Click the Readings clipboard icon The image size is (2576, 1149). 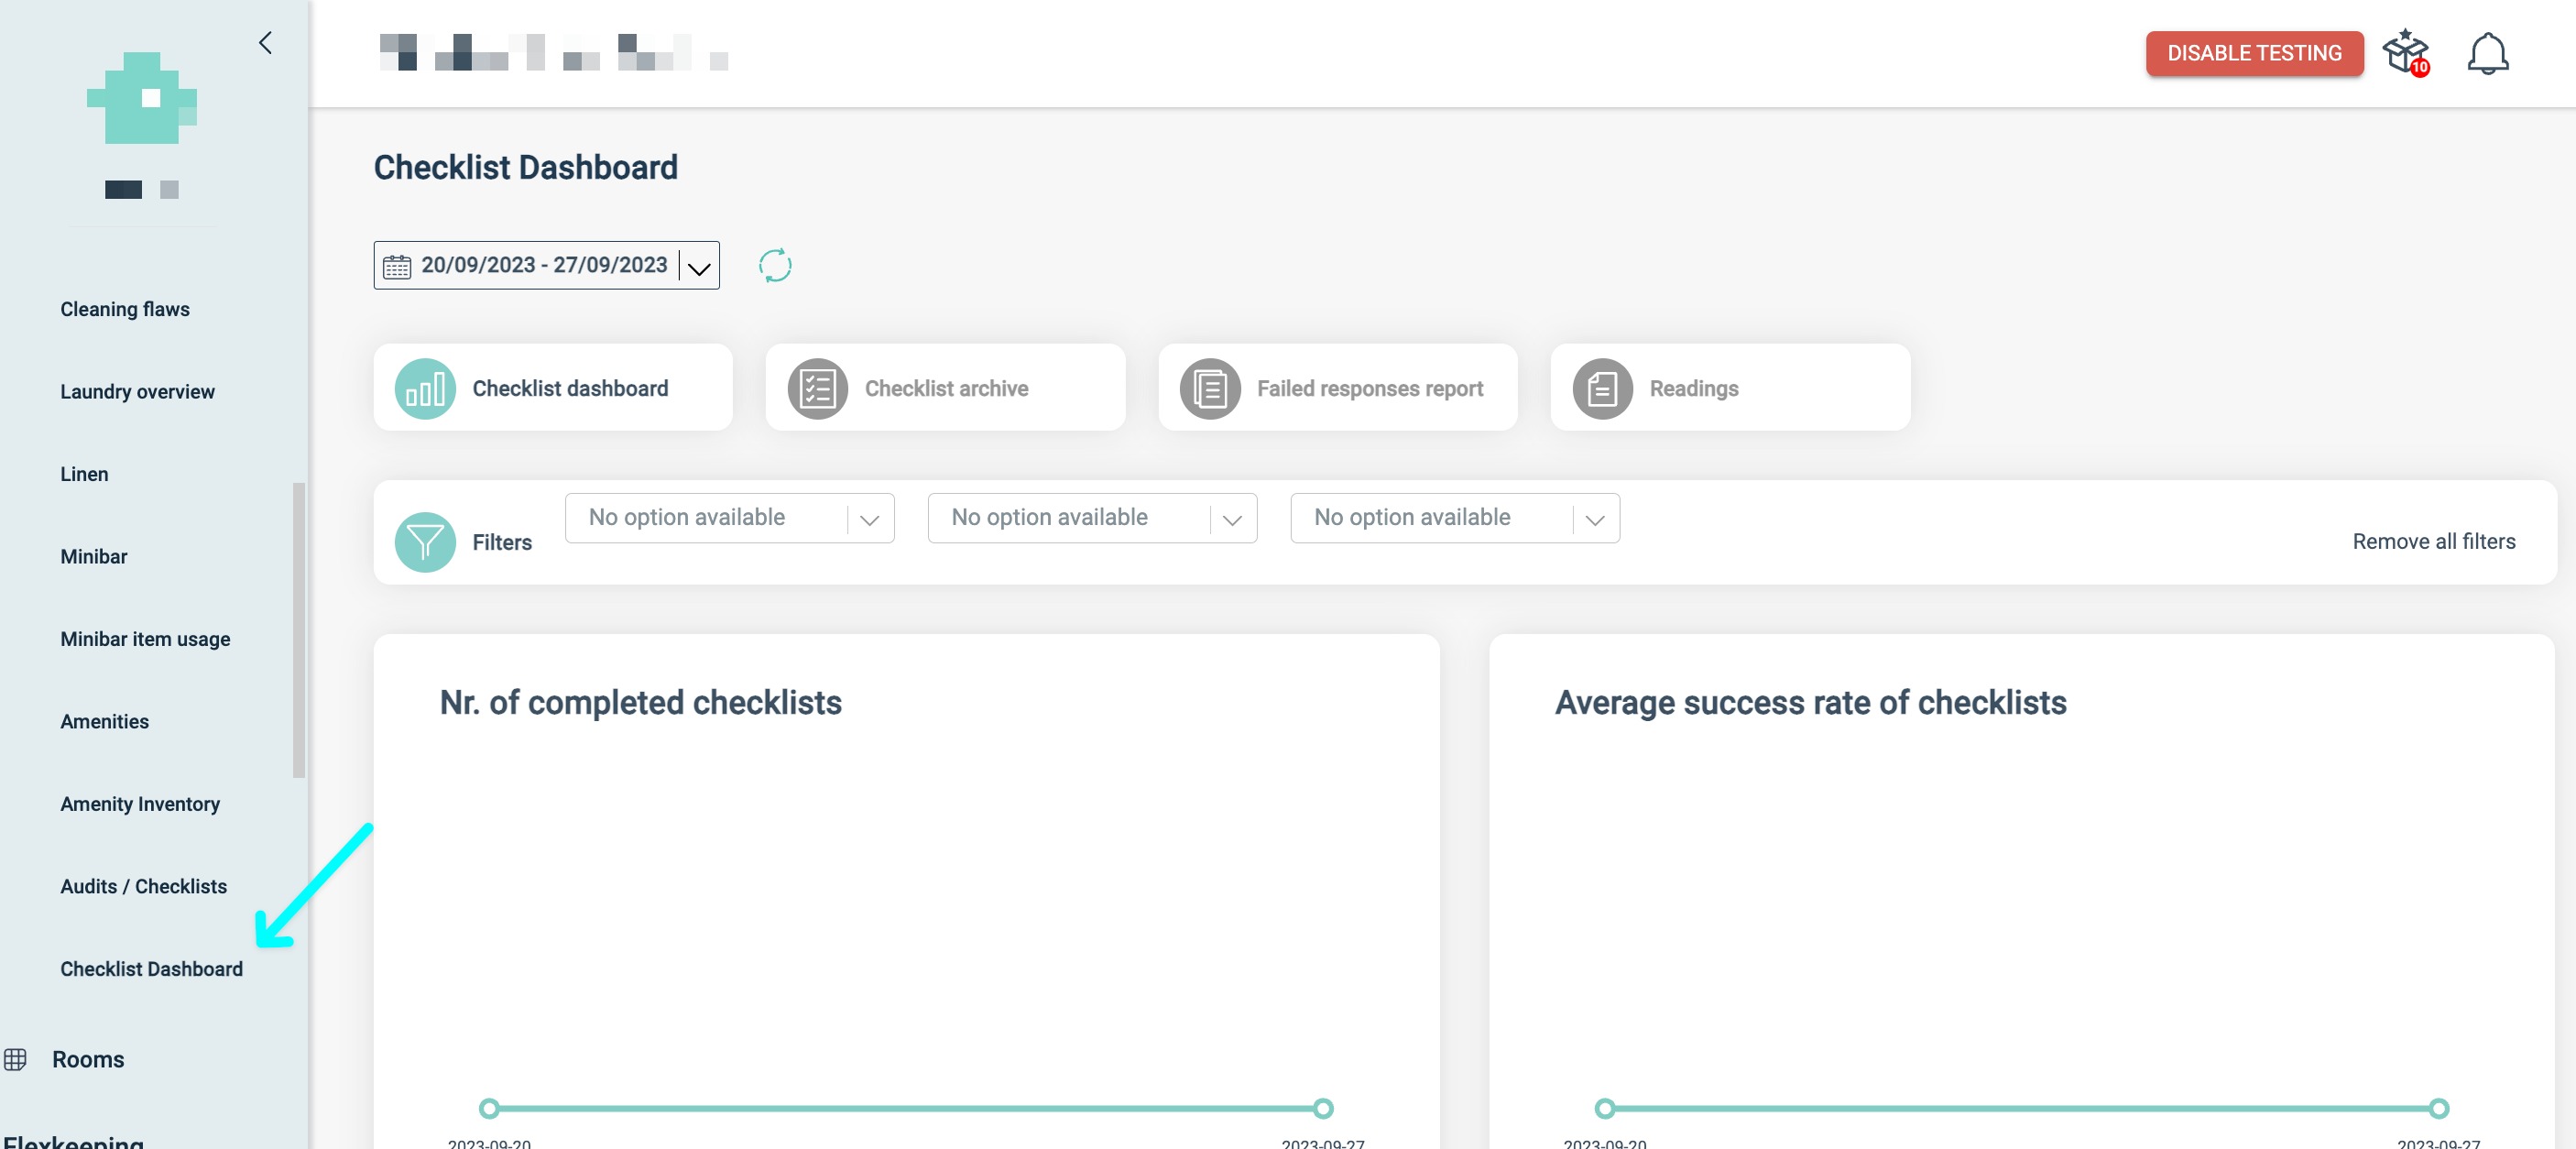[1602, 388]
